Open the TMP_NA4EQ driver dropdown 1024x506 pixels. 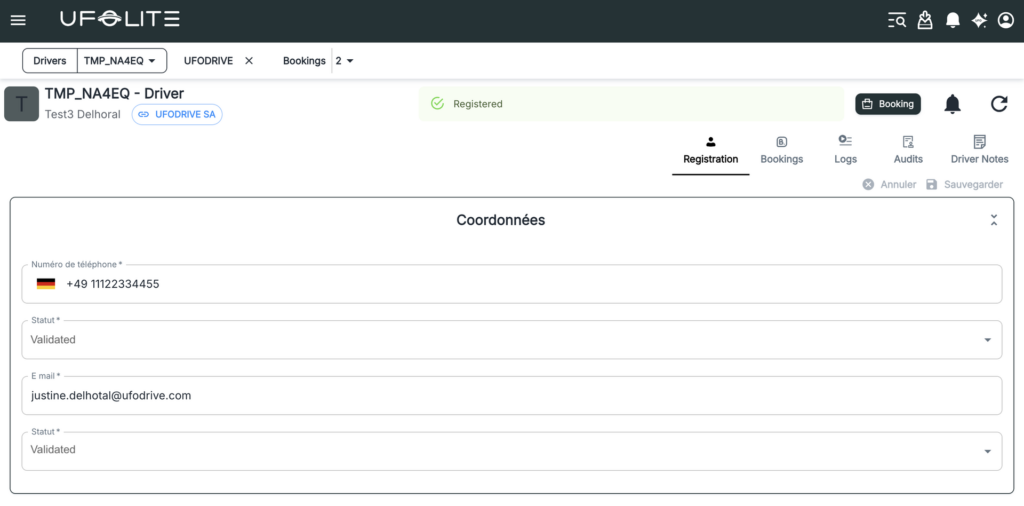[x=122, y=61]
